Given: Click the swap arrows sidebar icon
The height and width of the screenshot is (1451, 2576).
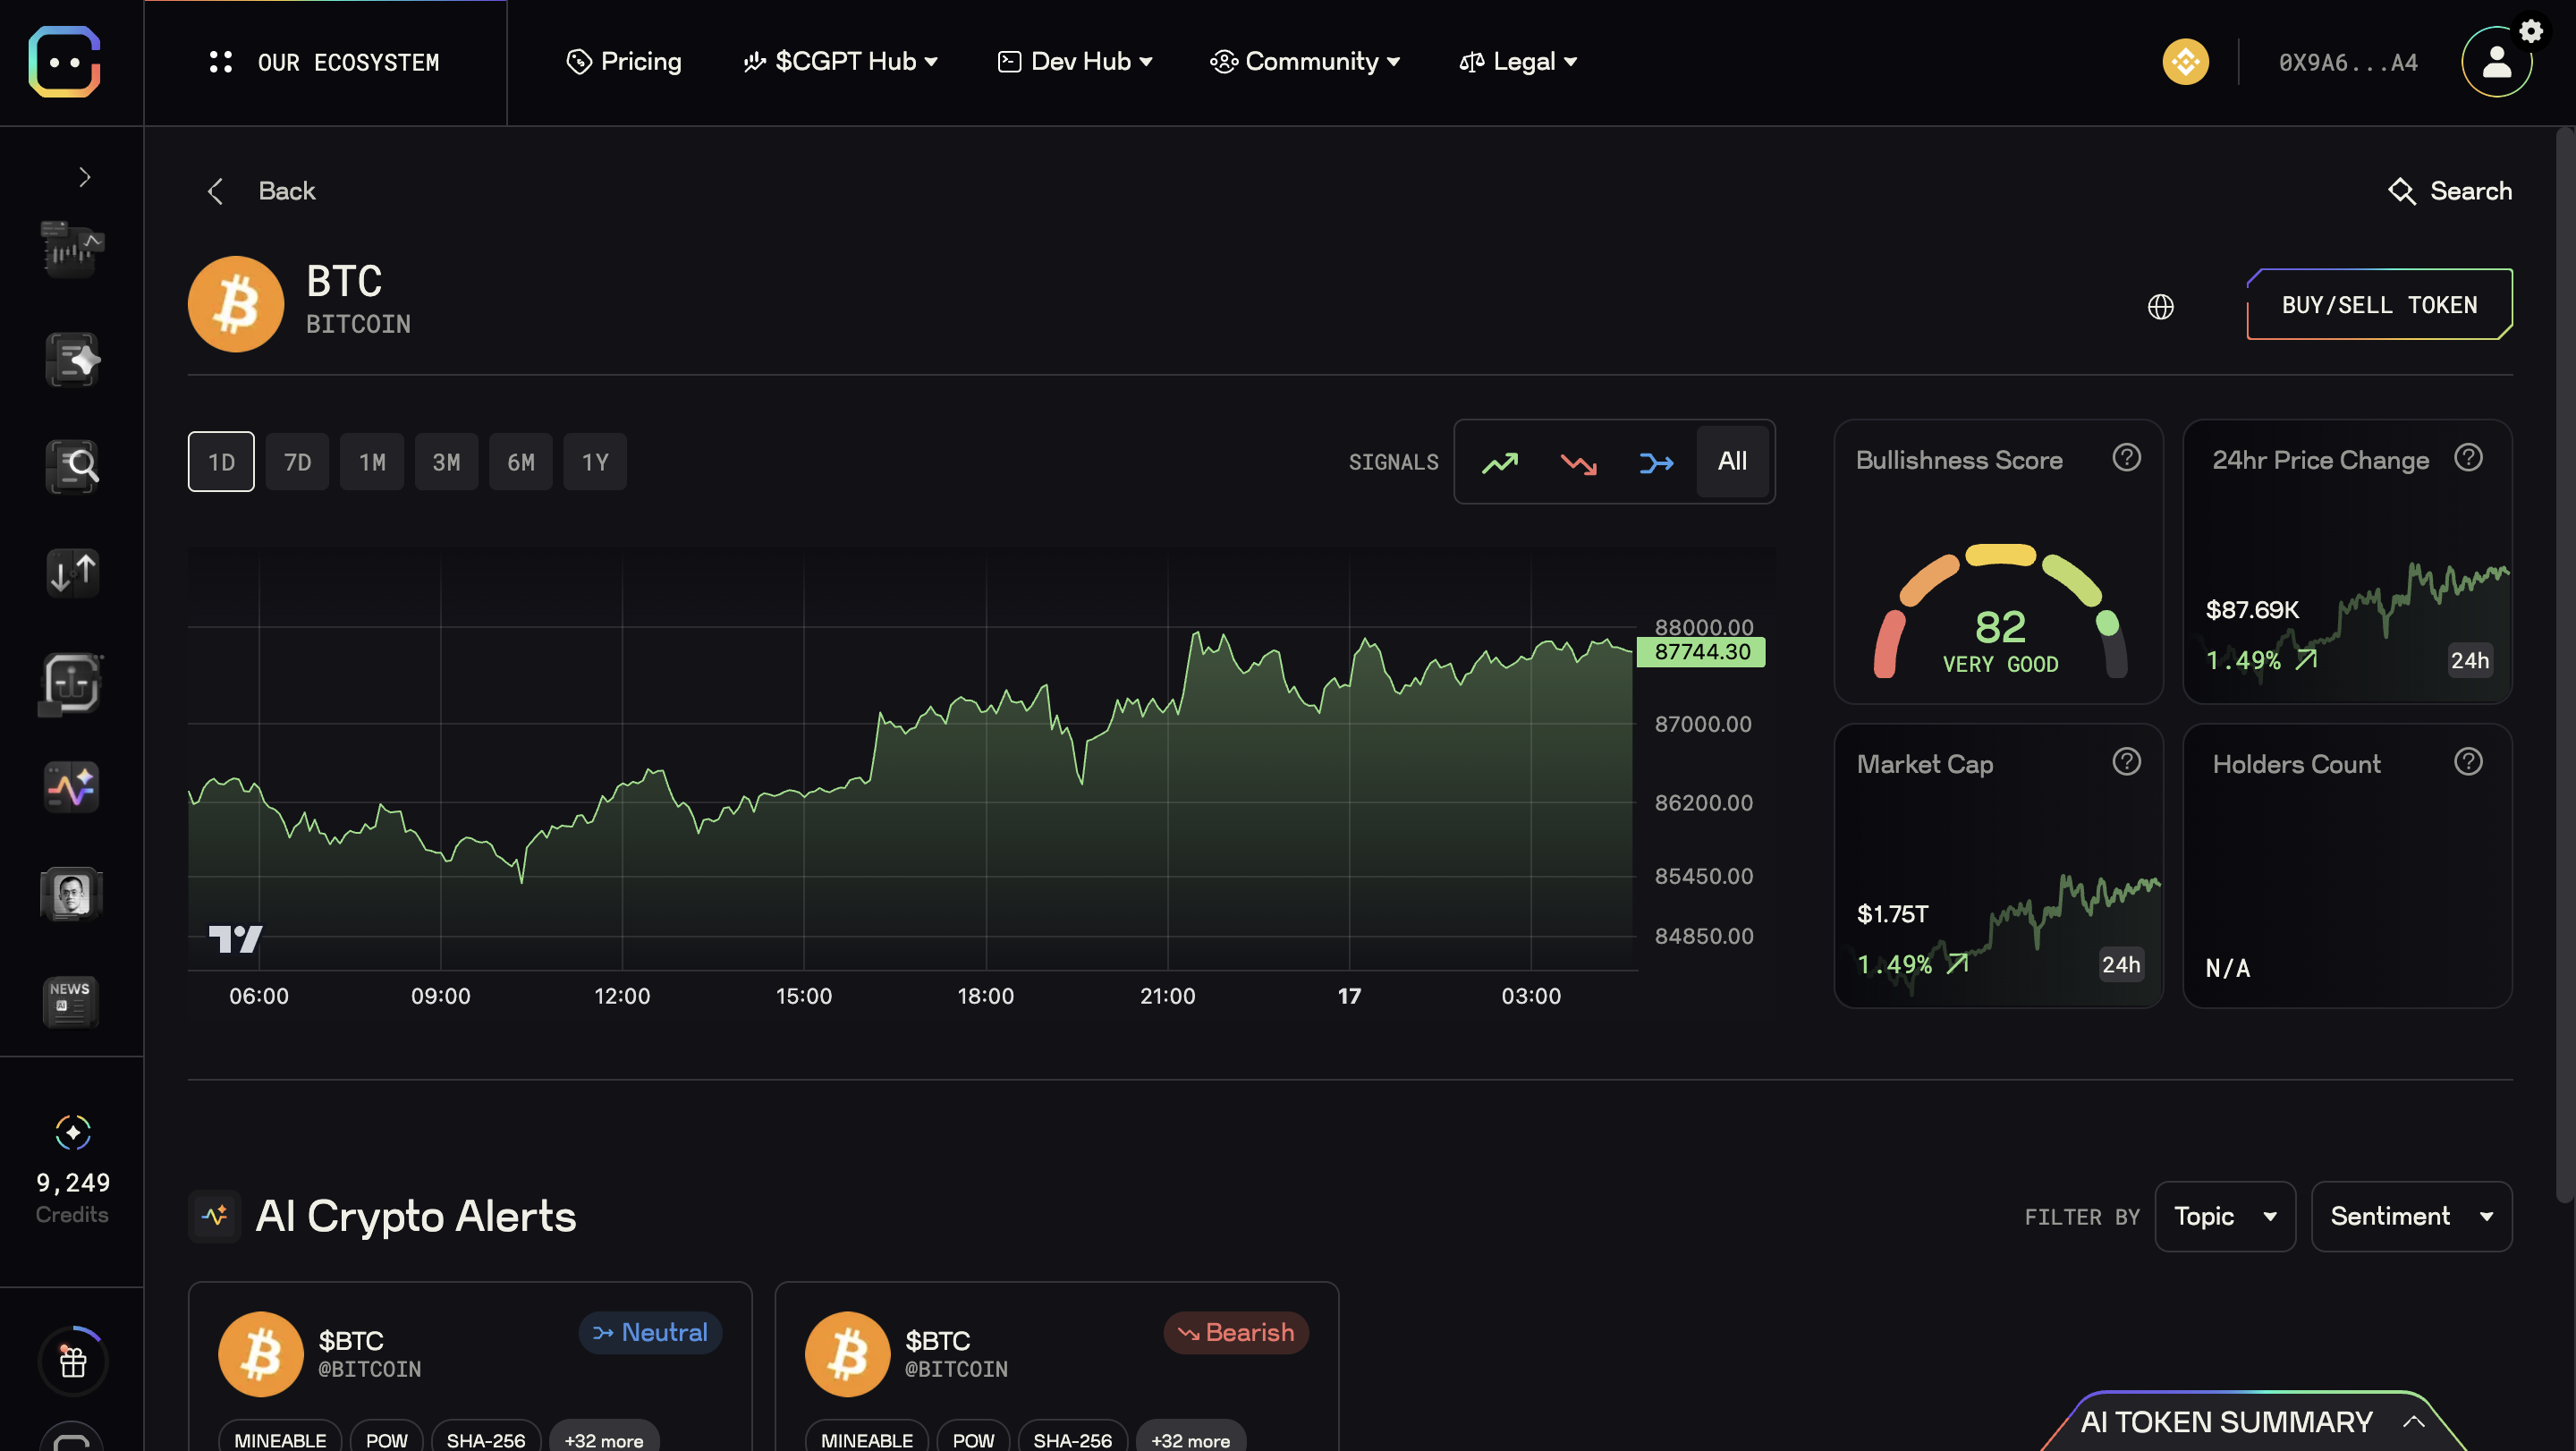Looking at the screenshot, I should click(x=72, y=573).
